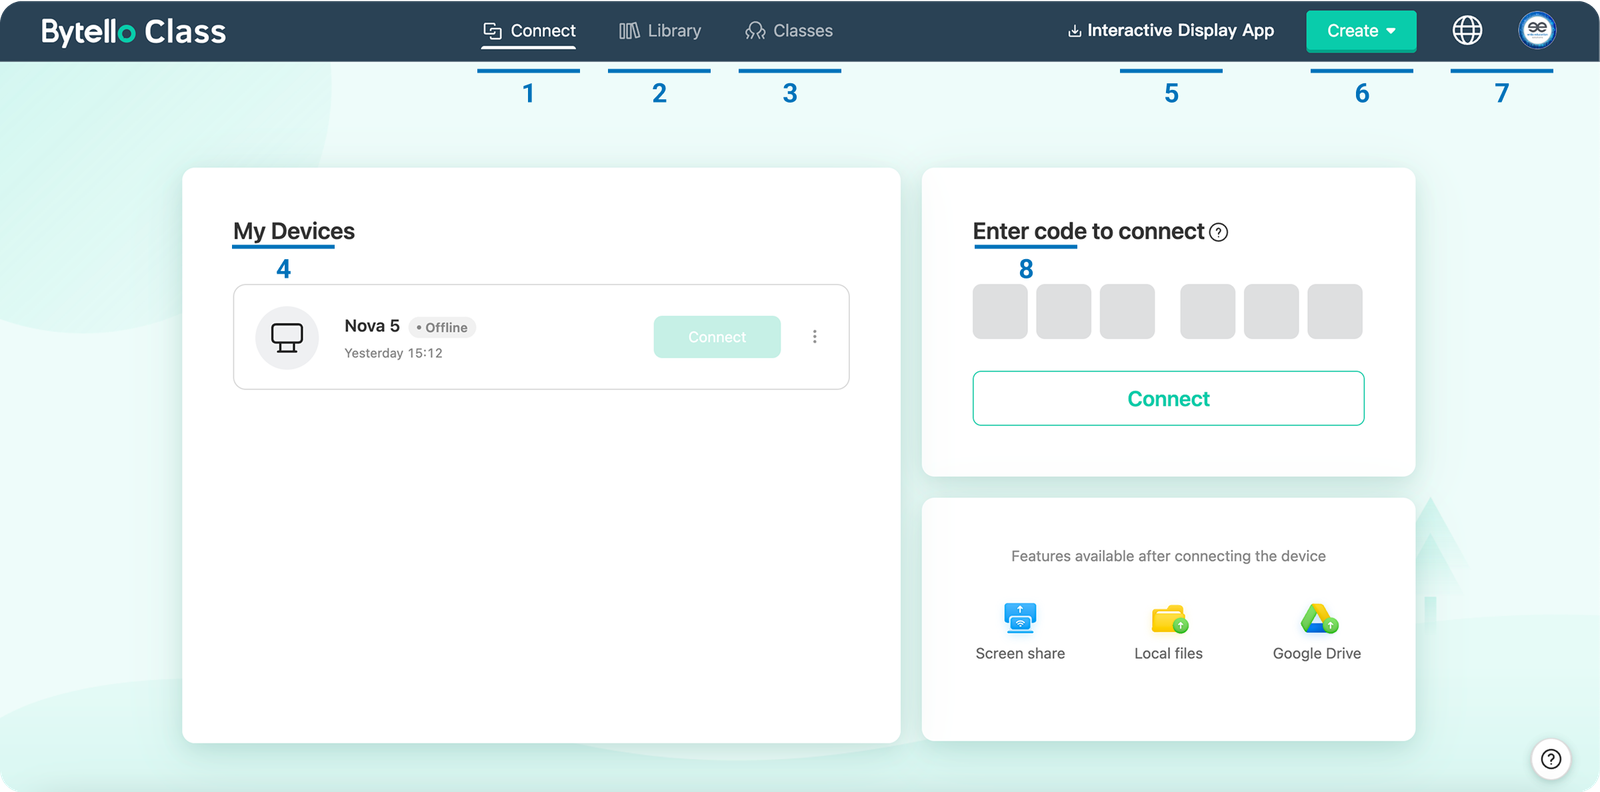Switch to the Connect tab
The image size is (1600, 792).
[529, 31]
